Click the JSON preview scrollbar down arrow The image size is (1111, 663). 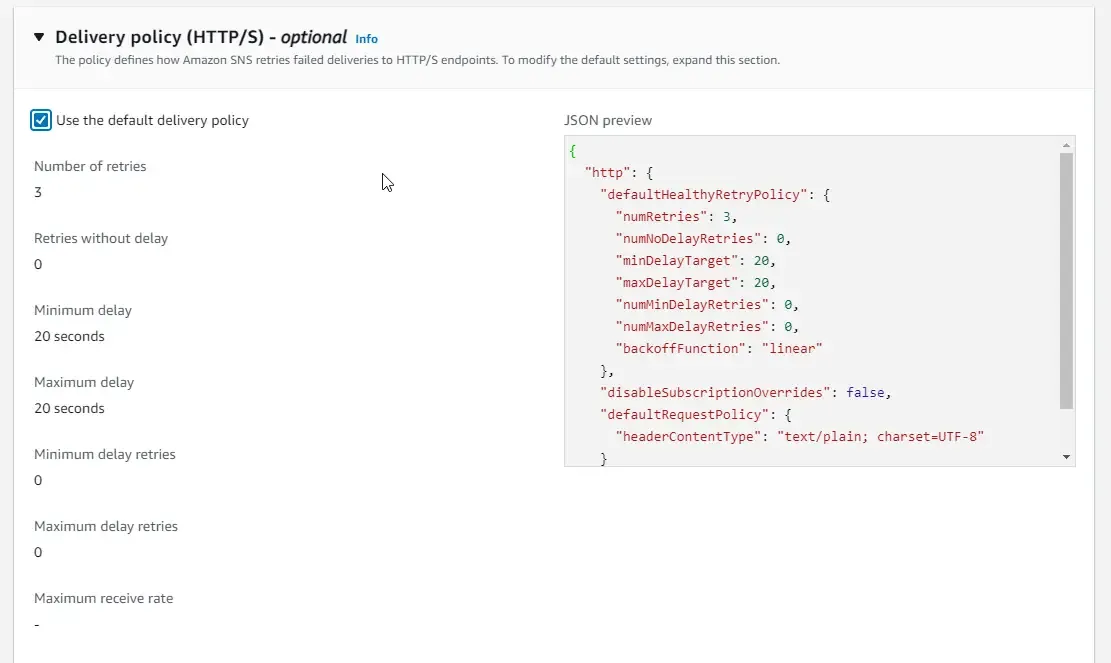coord(1067,457)
